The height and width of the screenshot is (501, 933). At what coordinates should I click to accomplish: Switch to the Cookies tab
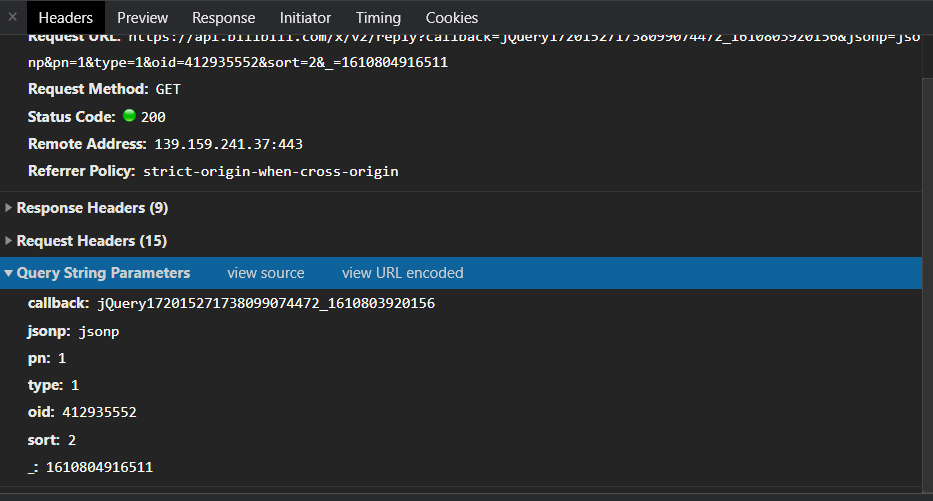(x=451, y=18)
